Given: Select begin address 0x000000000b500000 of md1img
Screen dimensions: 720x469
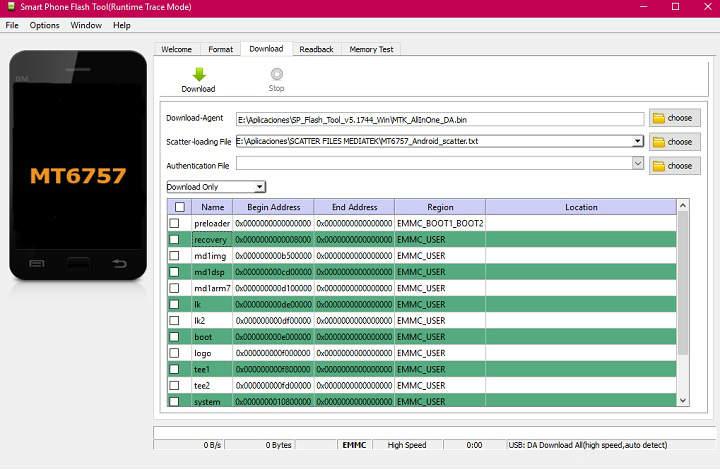Looking at the screenshot, I should coord(274,255).
